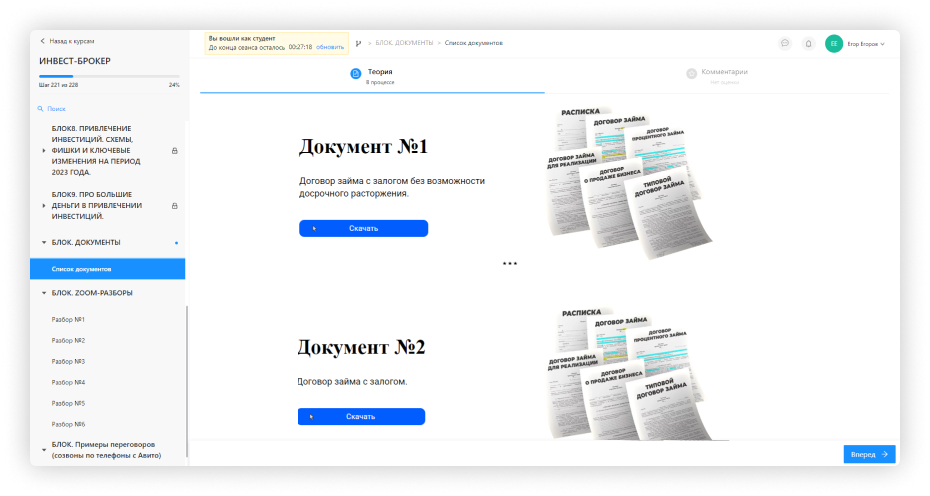Expand БЛОК8 Привлечение инвестиций section
Screen dimensions: 930x496
pyautogui.click(x=44, y=151)
